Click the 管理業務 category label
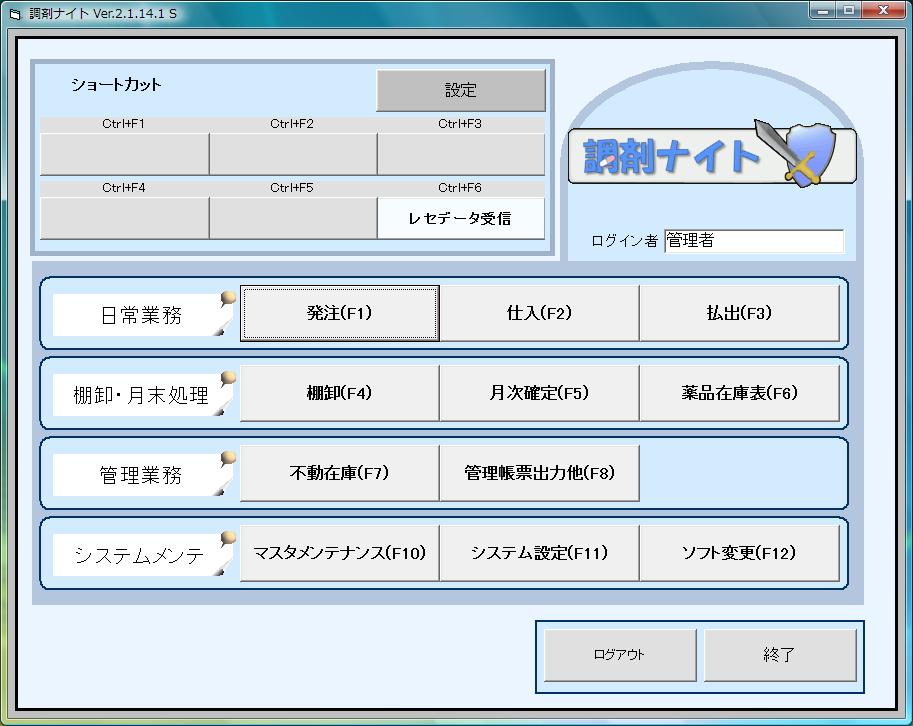Viewport: 913px width, 726px height. [141, 475]
